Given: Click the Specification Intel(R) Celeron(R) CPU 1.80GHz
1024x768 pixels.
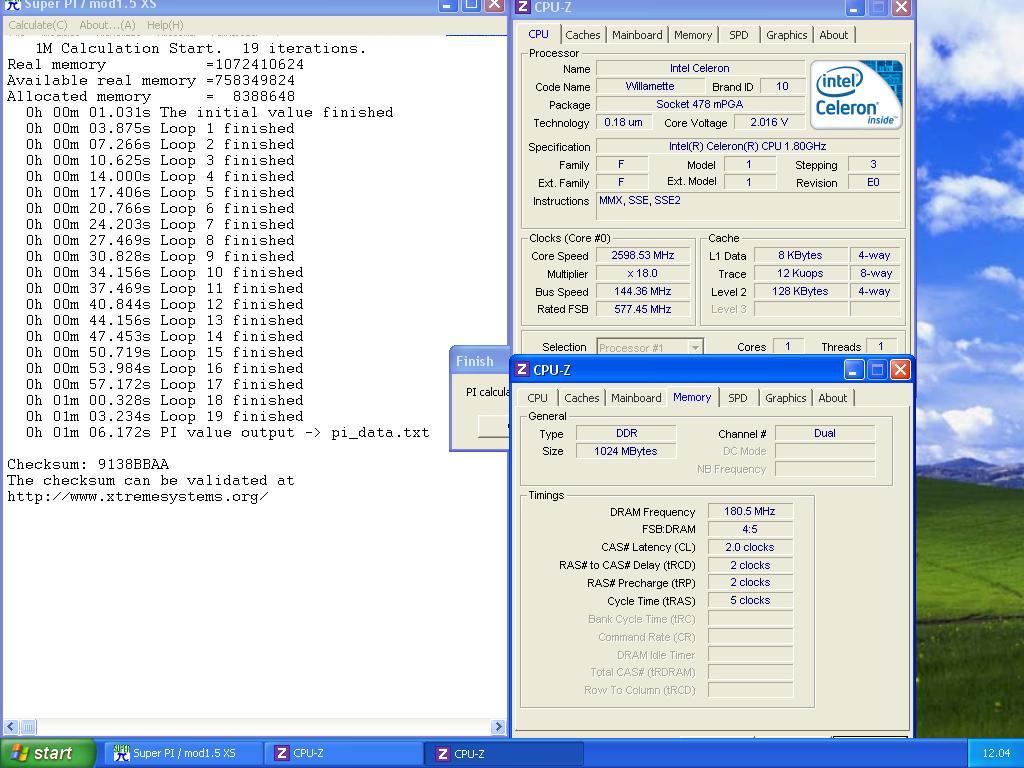Looking at the screenshot, I should [x=747, y=147].
